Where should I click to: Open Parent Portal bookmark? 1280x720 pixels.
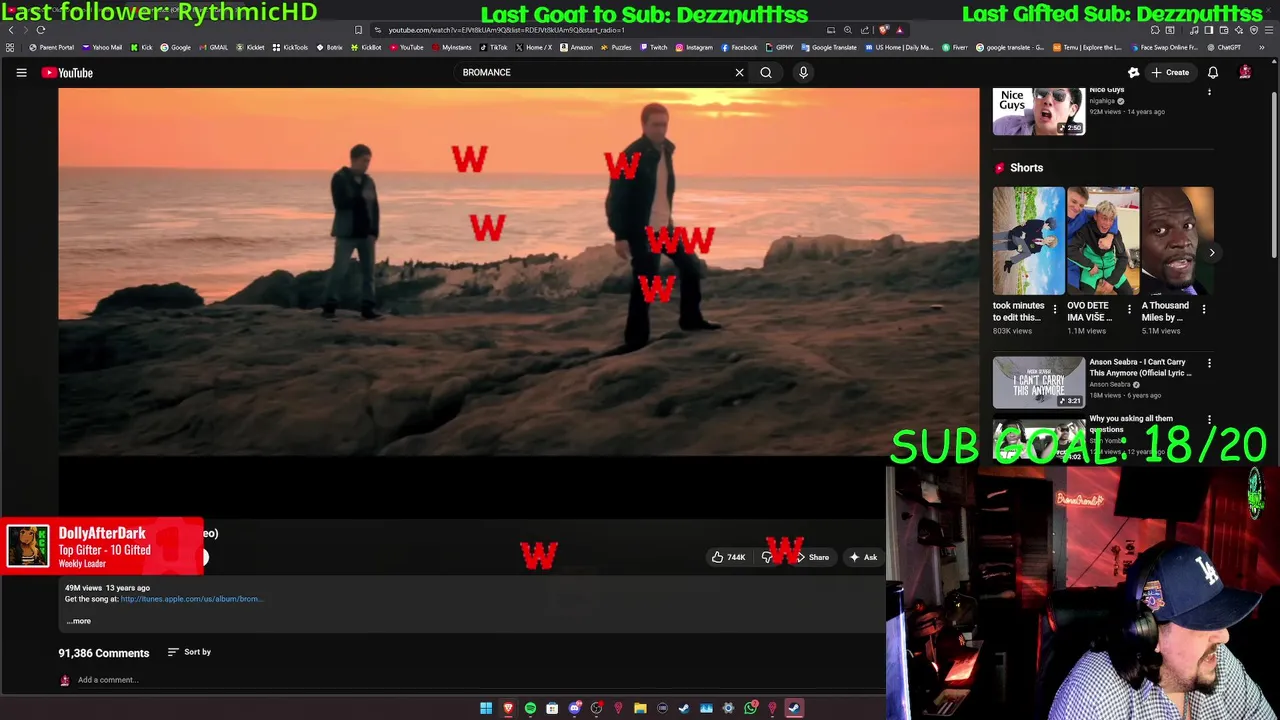(x=52, y=47)
